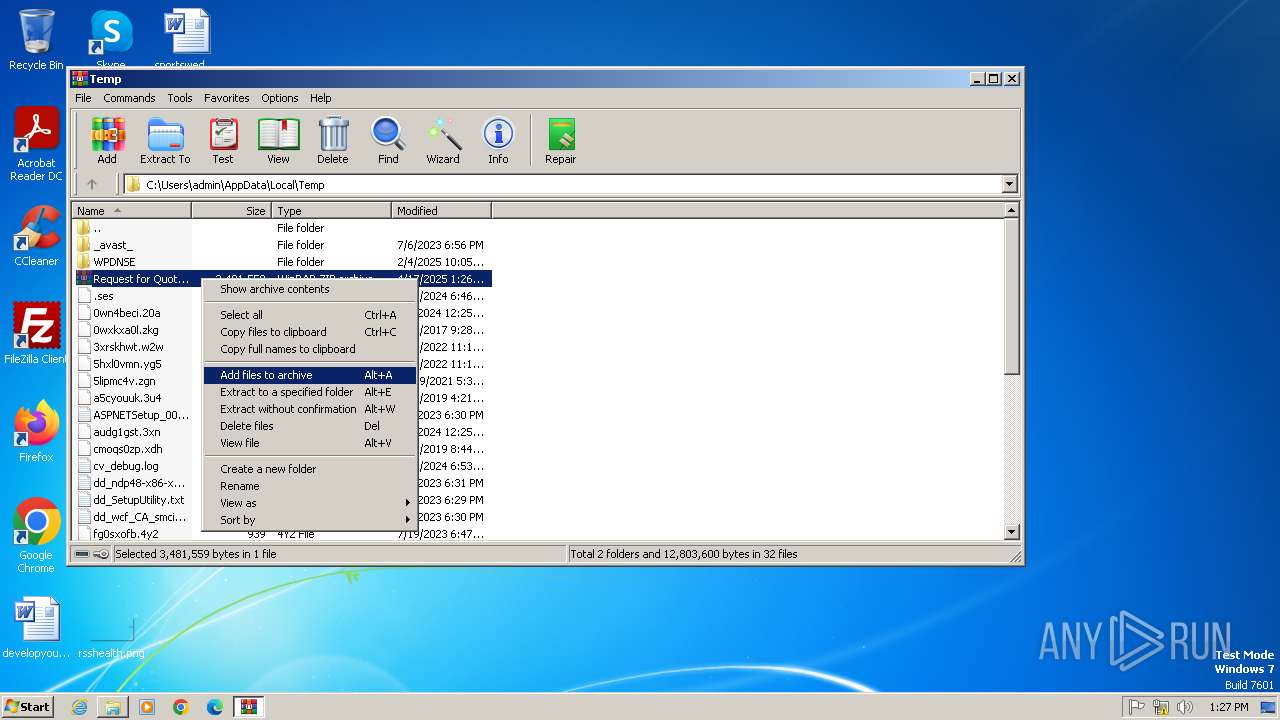1280x720 pixels.
Task: Choose Rename in context menu
Action: (310, 486)
